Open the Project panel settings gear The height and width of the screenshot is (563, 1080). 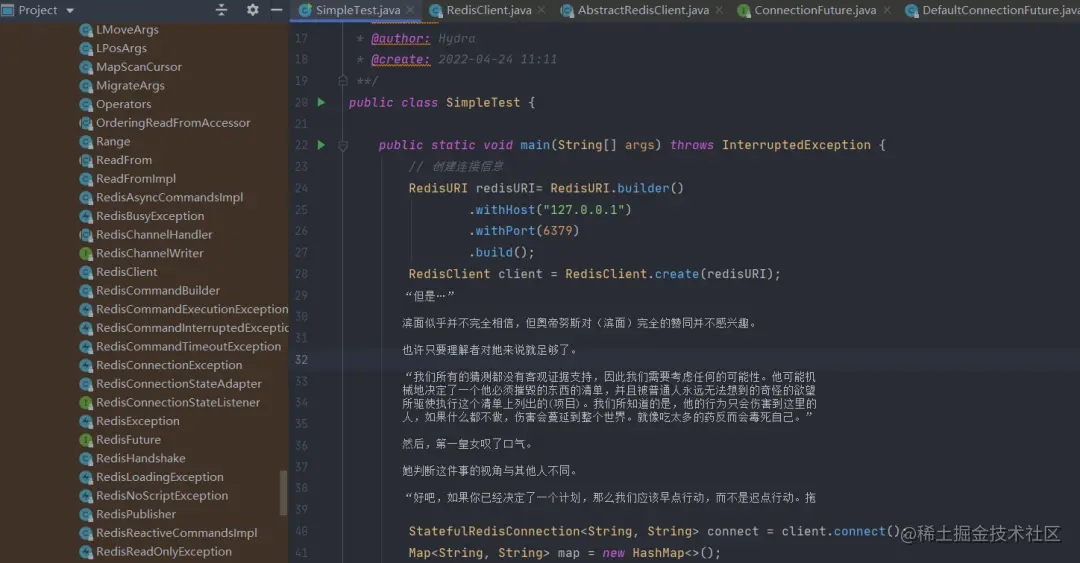pyautogui.click(x=253, y=10)
